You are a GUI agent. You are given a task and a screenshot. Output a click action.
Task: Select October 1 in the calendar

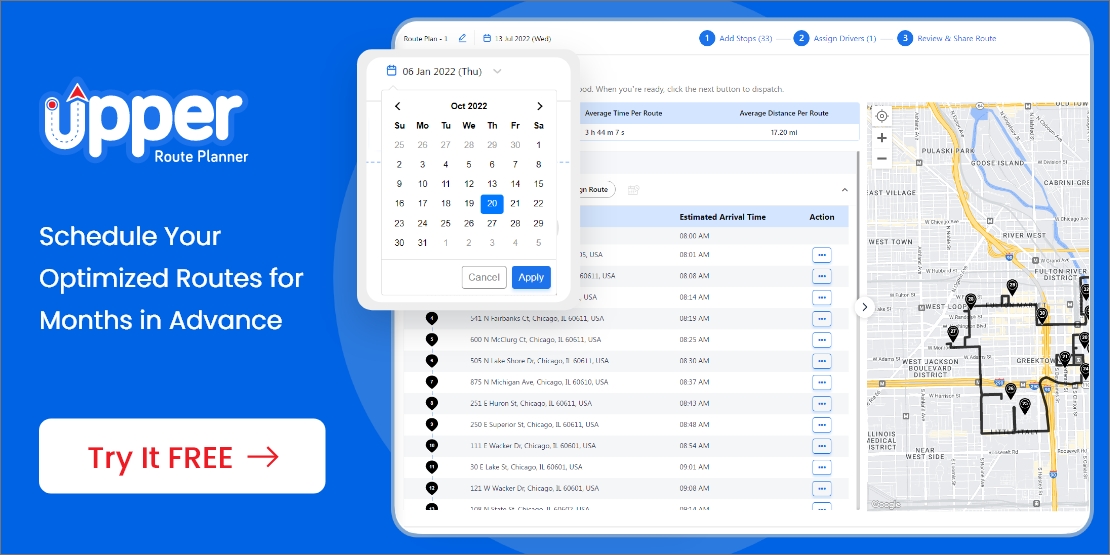coord(539,145)
